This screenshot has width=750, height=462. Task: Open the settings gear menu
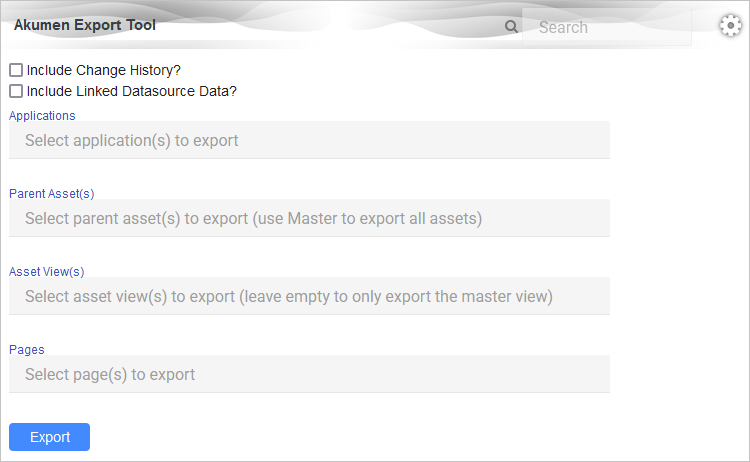[x=731, y=26]
